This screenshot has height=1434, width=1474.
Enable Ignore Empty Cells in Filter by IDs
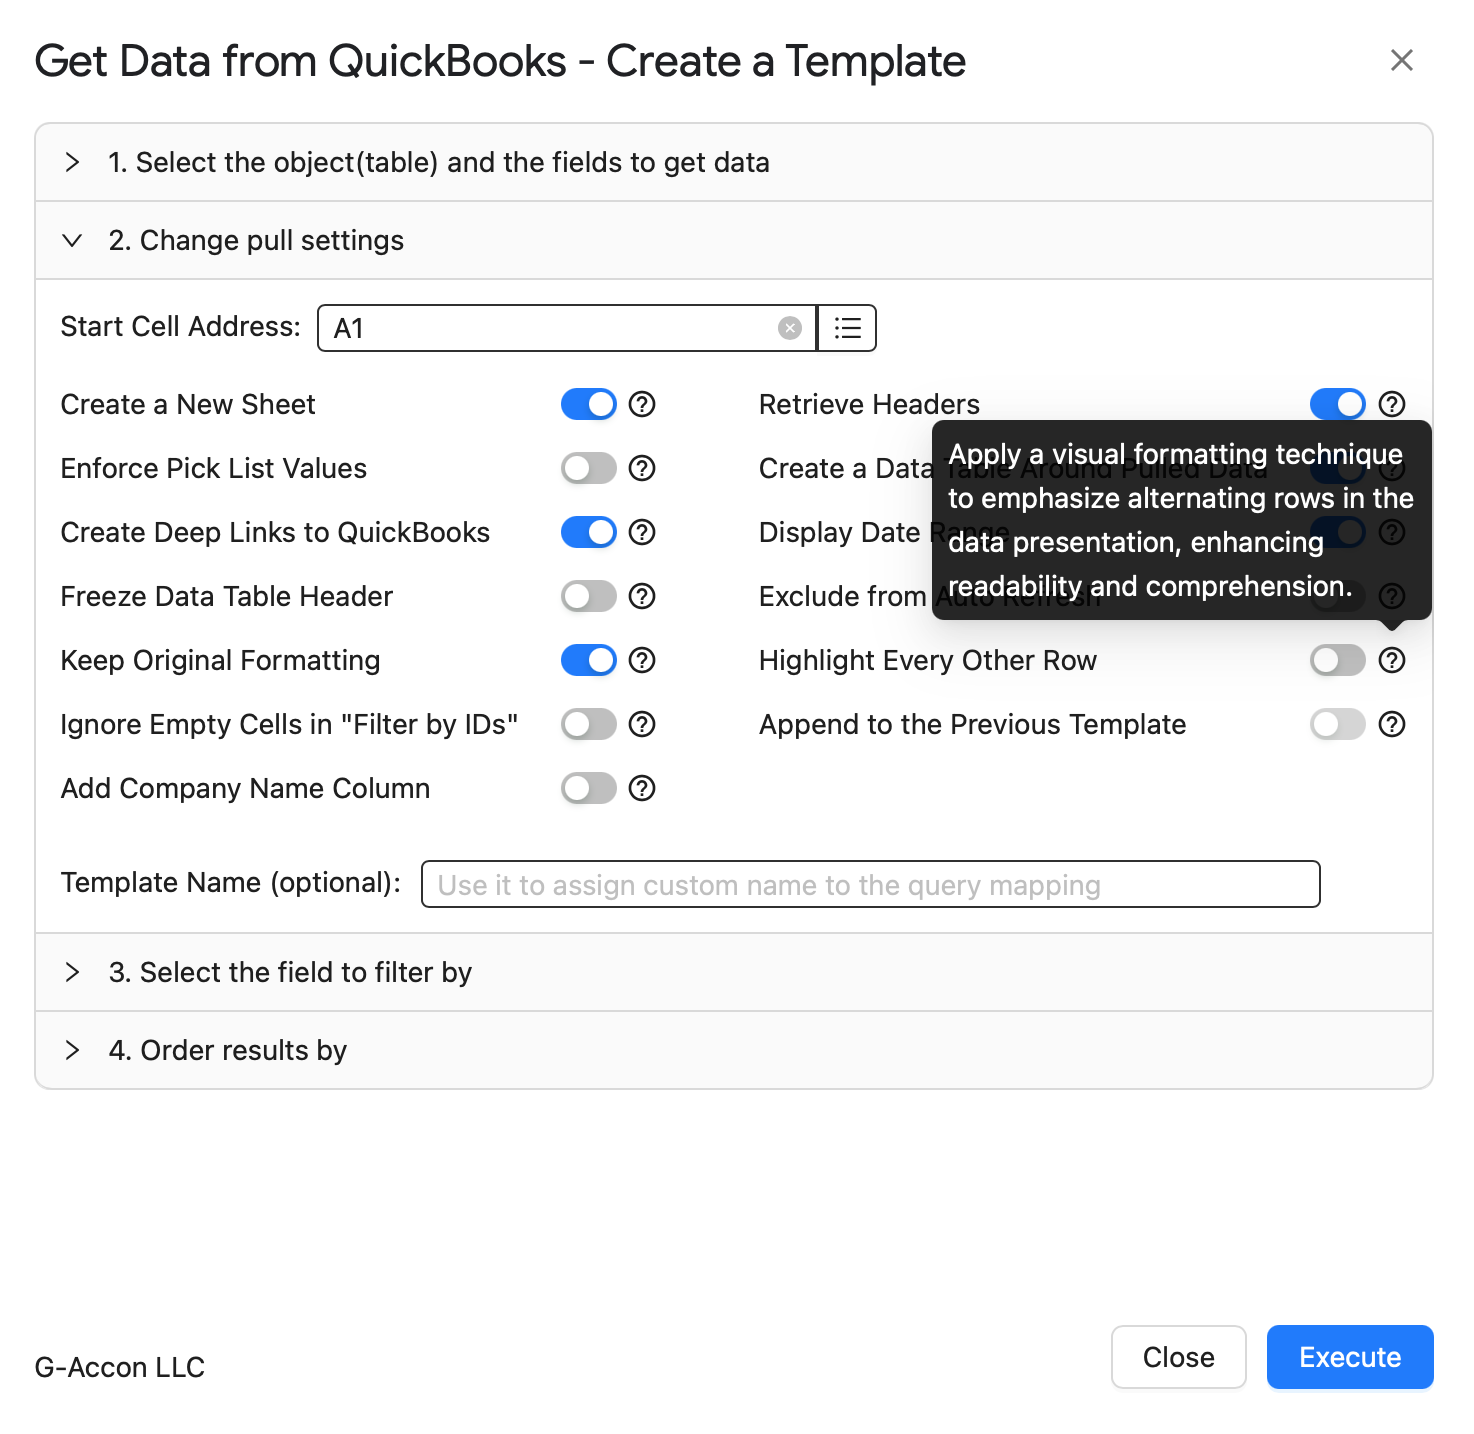click(x=589, y=724)
